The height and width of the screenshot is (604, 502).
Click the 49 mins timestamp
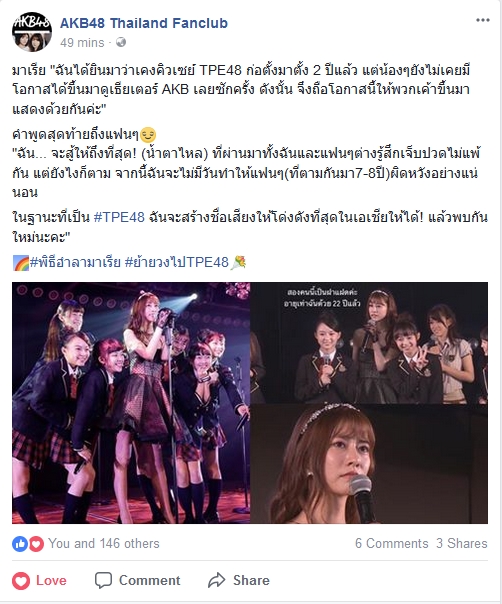82,42
